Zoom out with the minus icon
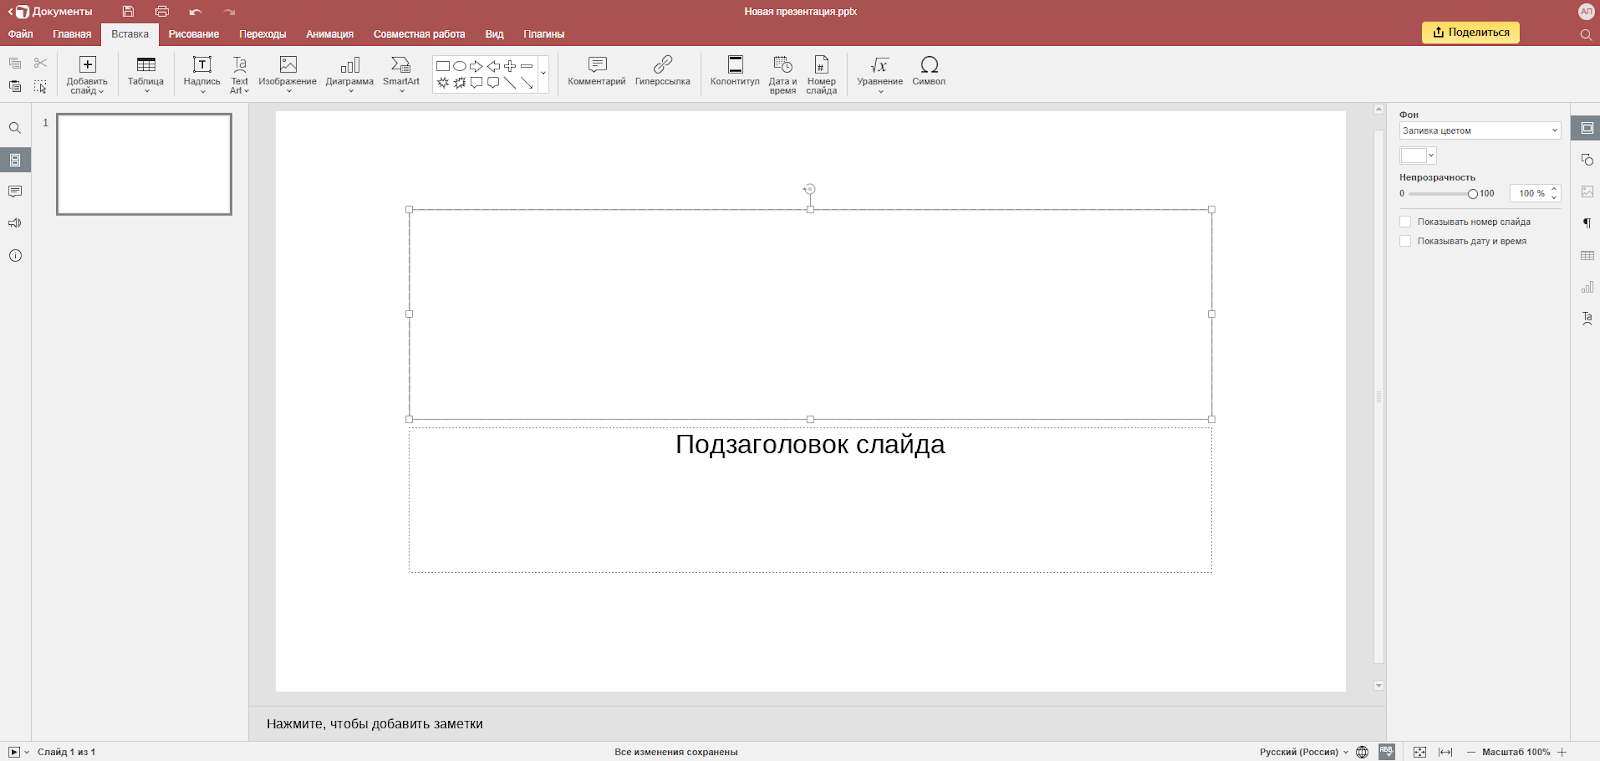 (1471, 752)
